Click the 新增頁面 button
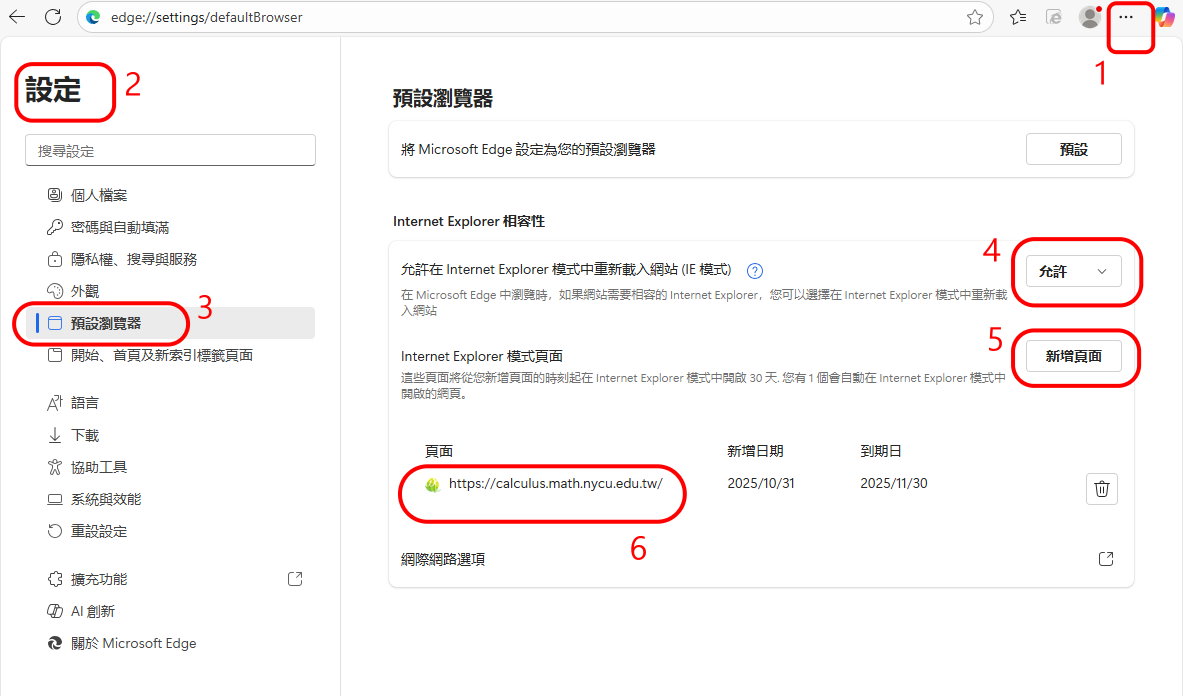 coord(1073,355)
